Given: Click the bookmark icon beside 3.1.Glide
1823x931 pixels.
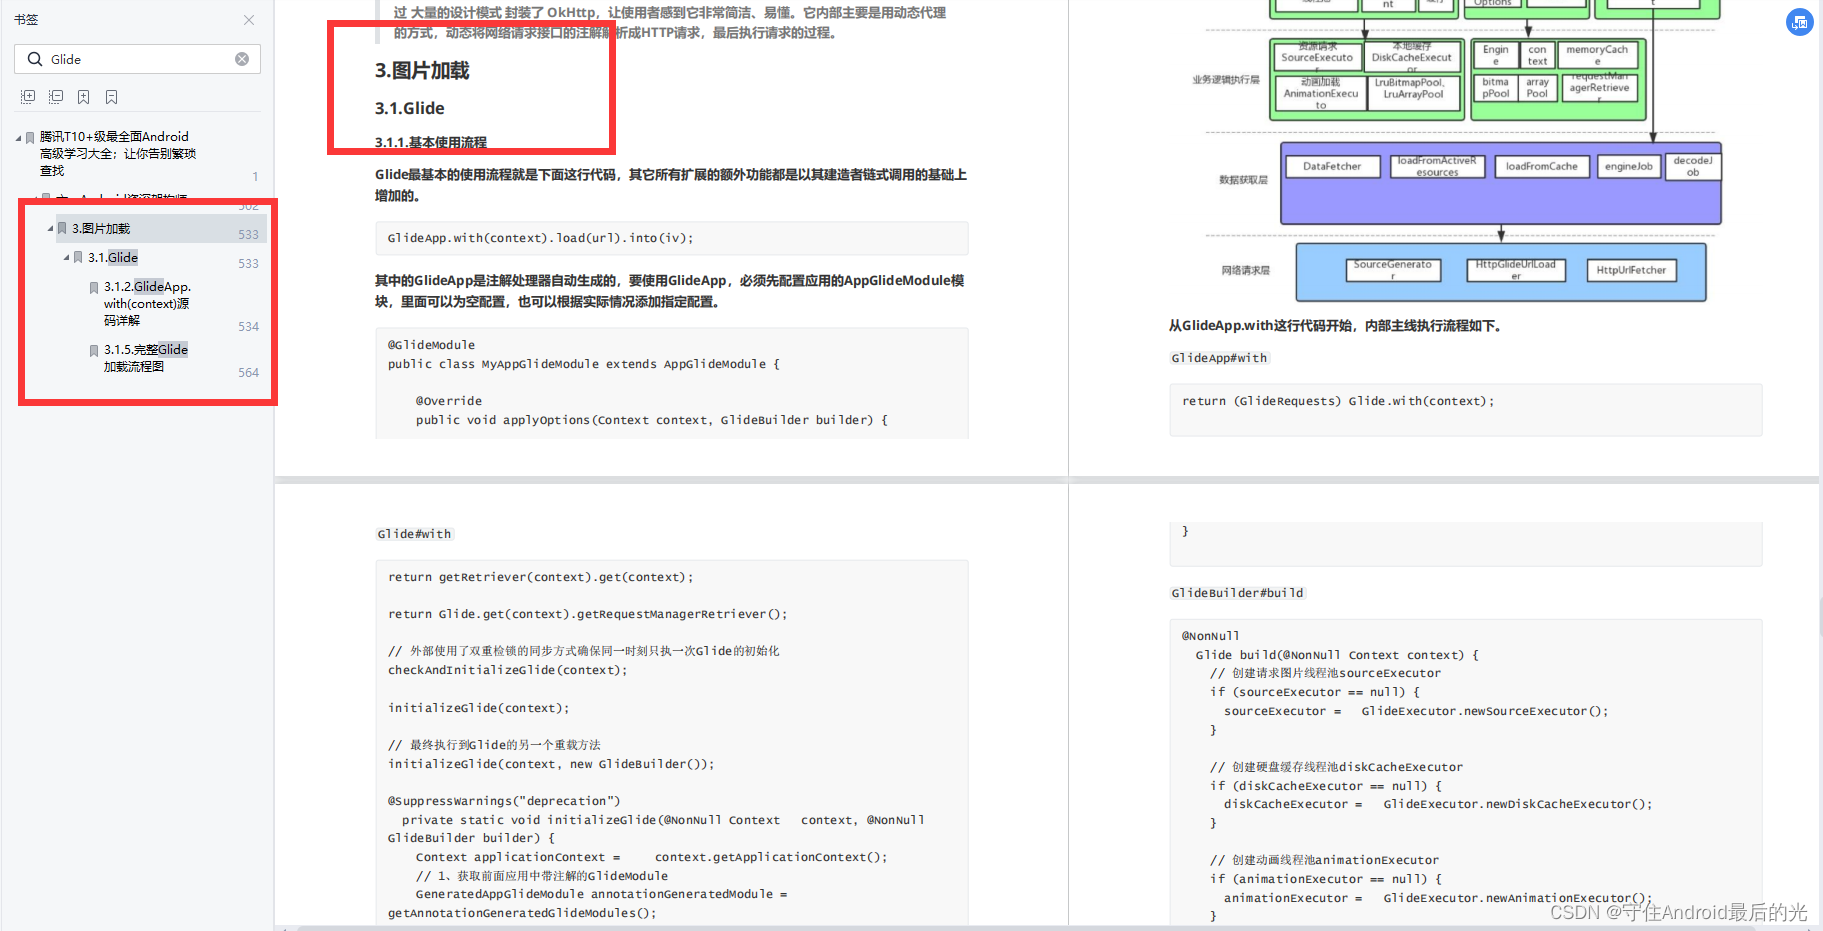Looking at the screenshot, I should (78, 258).
